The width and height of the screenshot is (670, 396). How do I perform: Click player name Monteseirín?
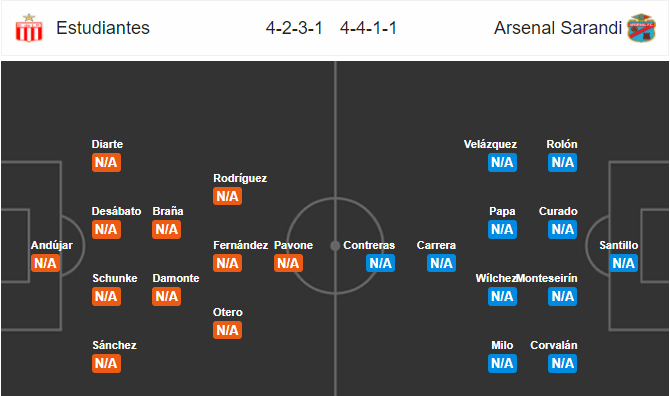(547, 279)
